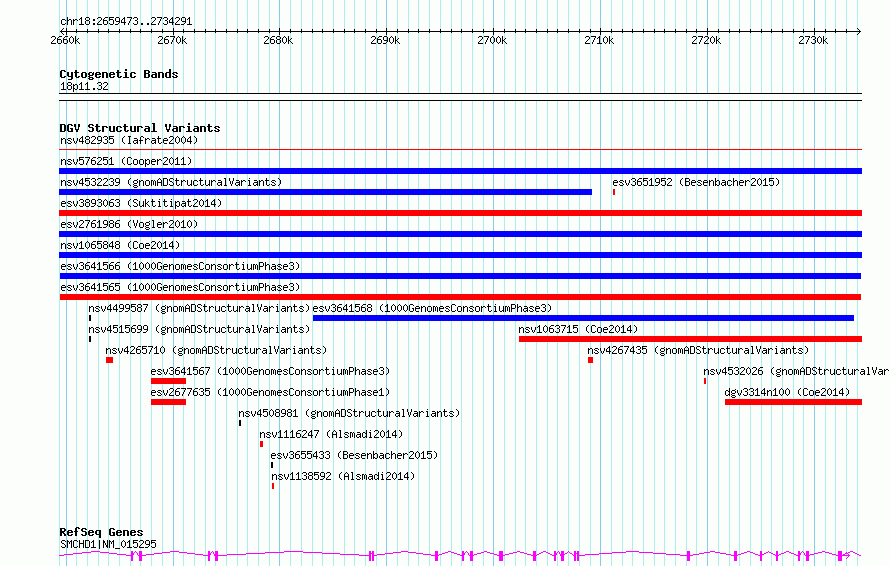Click the esv3641566 blue variant bar
Image resolution: width=890 pixels, height=566 pixels.
pos(460,276)
